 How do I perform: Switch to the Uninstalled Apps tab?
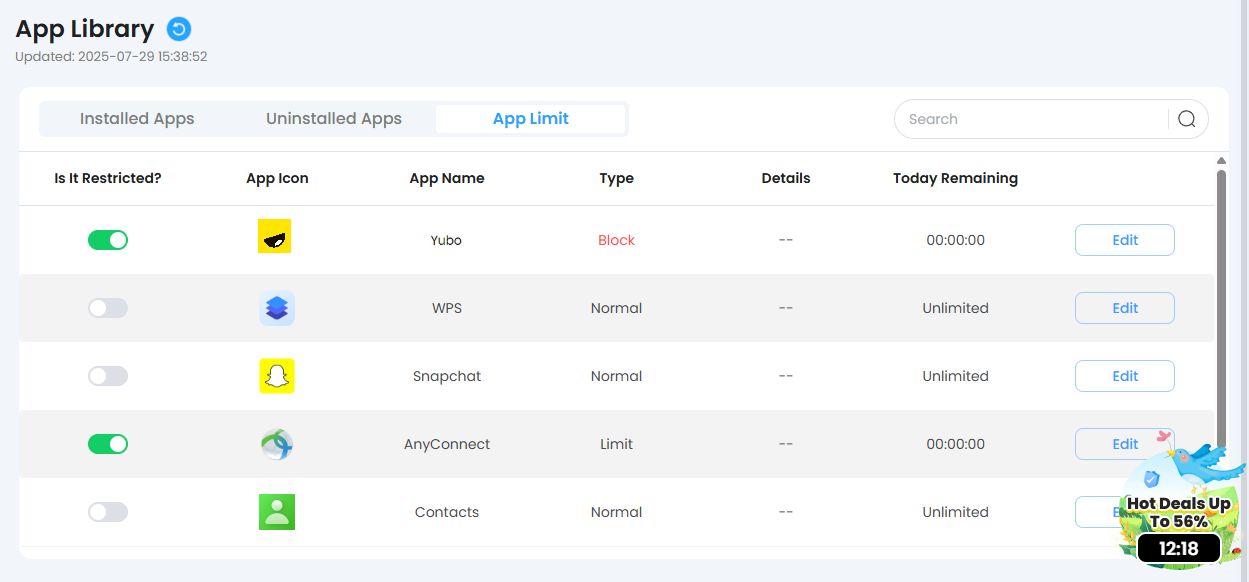click(334, 119)
